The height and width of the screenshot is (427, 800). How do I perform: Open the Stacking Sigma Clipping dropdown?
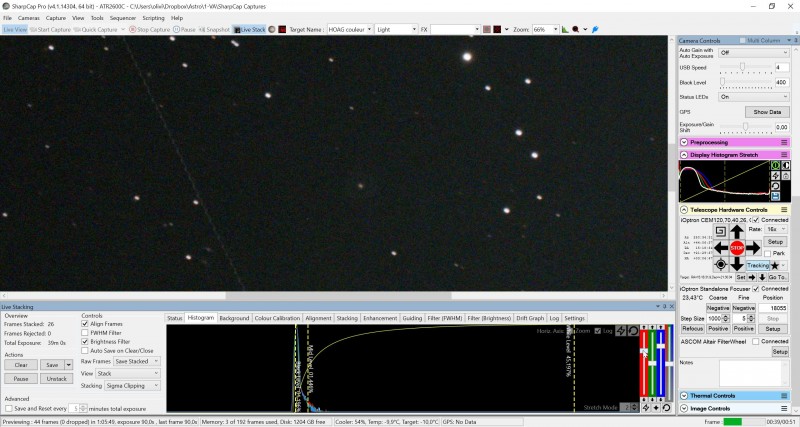pos(133,386)
